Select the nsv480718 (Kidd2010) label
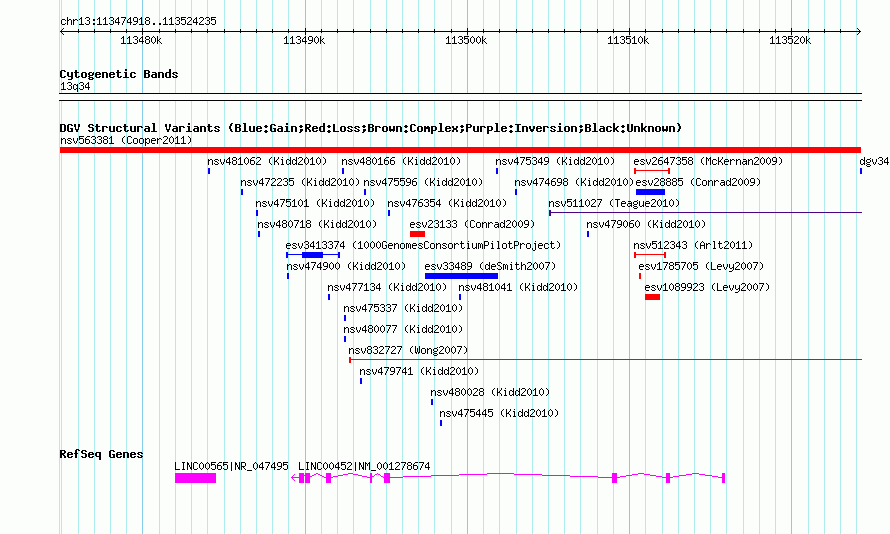The width and height of the screenshot is (890, 534). [x=317, y=224]
